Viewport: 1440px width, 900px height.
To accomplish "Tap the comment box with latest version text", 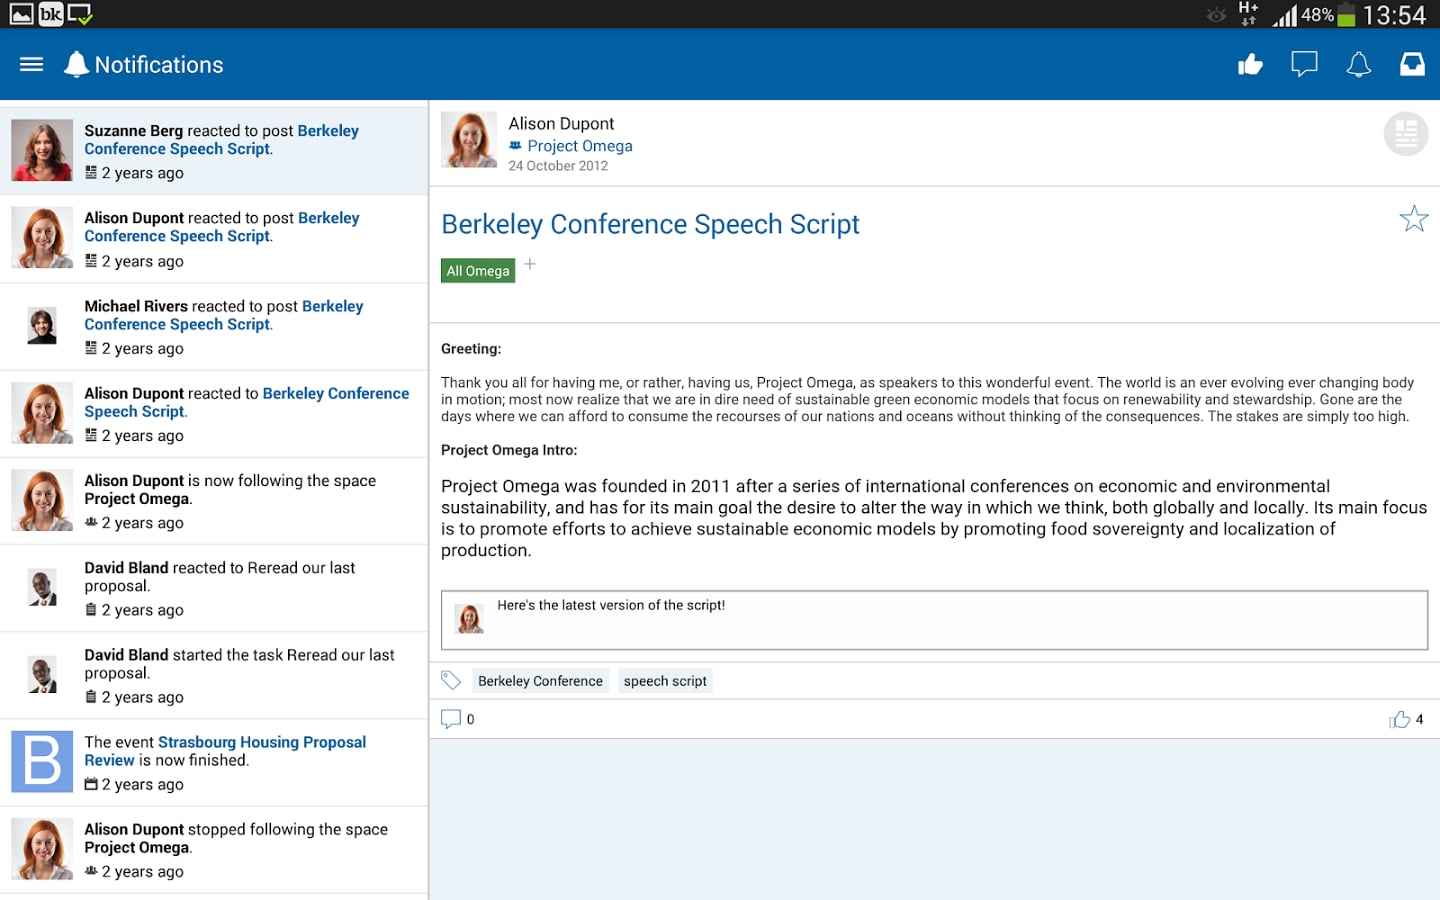I will 934,620.
